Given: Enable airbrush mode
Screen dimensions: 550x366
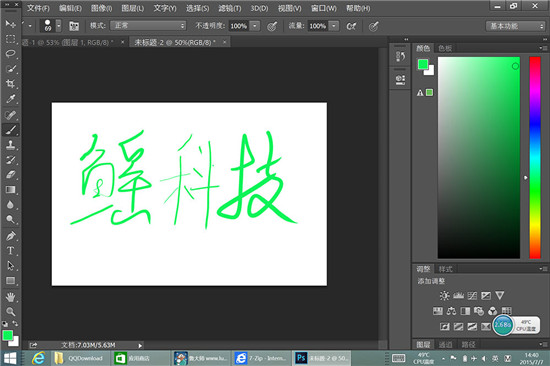Looking at the screenshot, I should pos(351,26).
